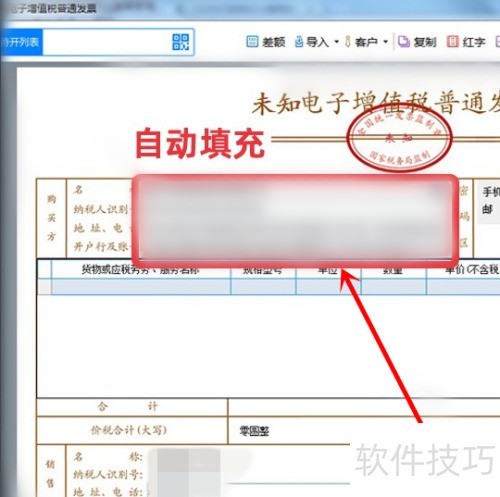Viewport: 500px width, 497px height.
Task: Click the QR code scan icon
Action: pos(181,42)
